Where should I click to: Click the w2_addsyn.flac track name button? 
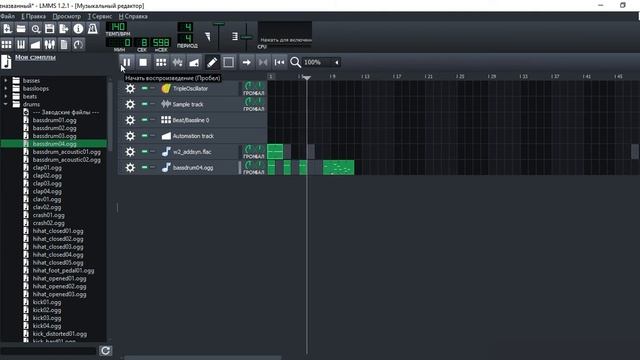[199, 152]
